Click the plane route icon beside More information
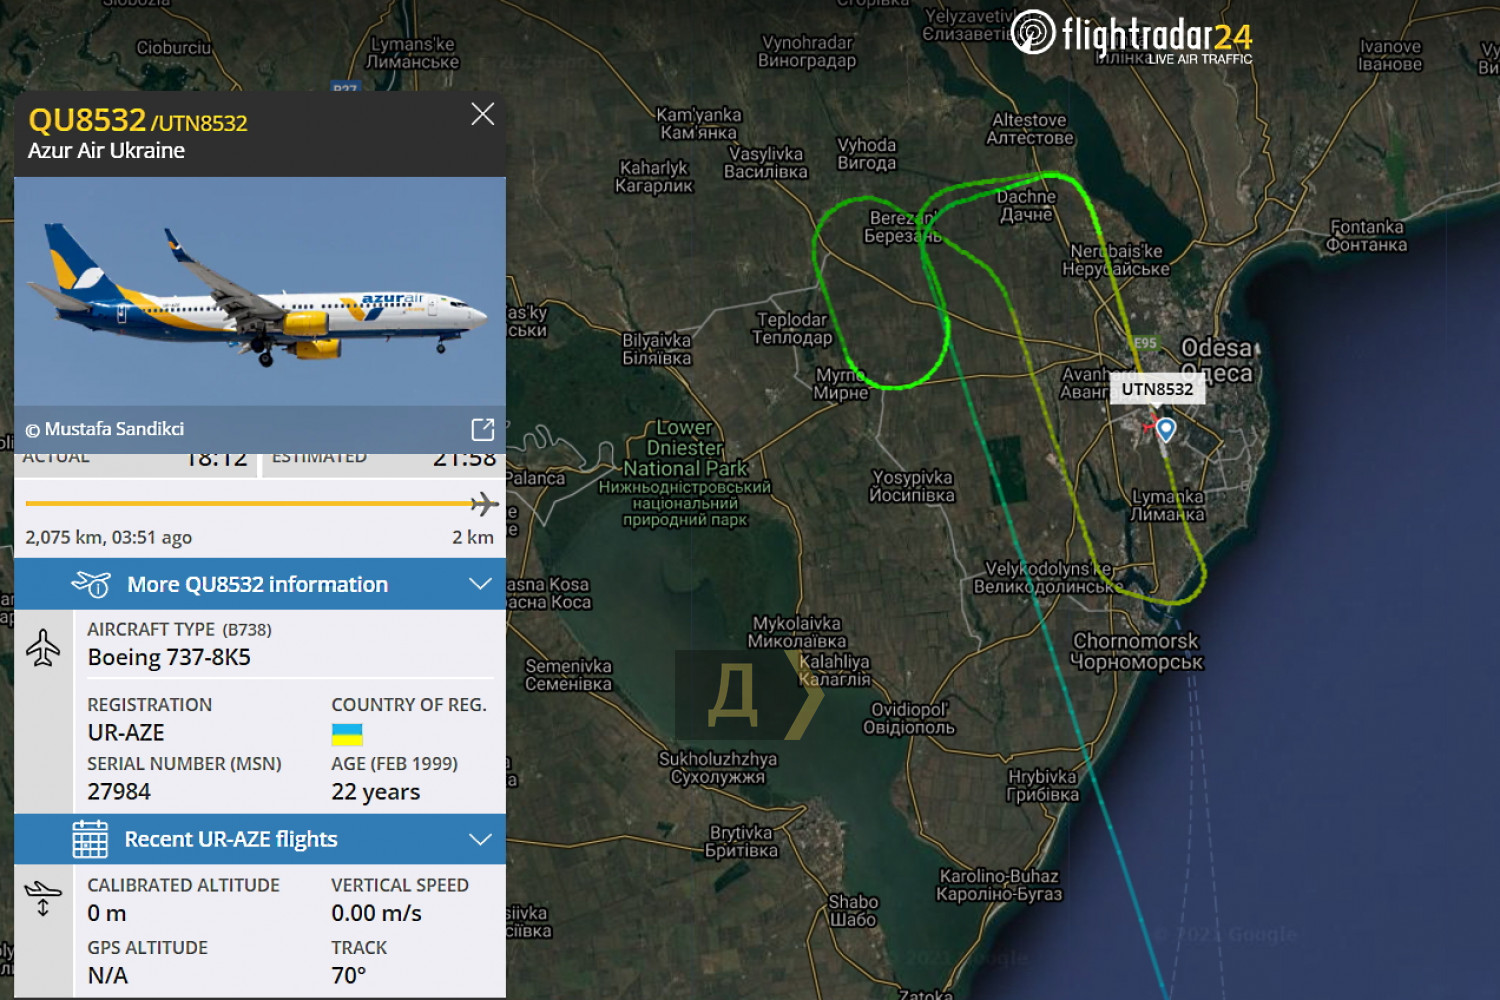Viewport: 1500px width, 1000px height. [x=91, y=584]
